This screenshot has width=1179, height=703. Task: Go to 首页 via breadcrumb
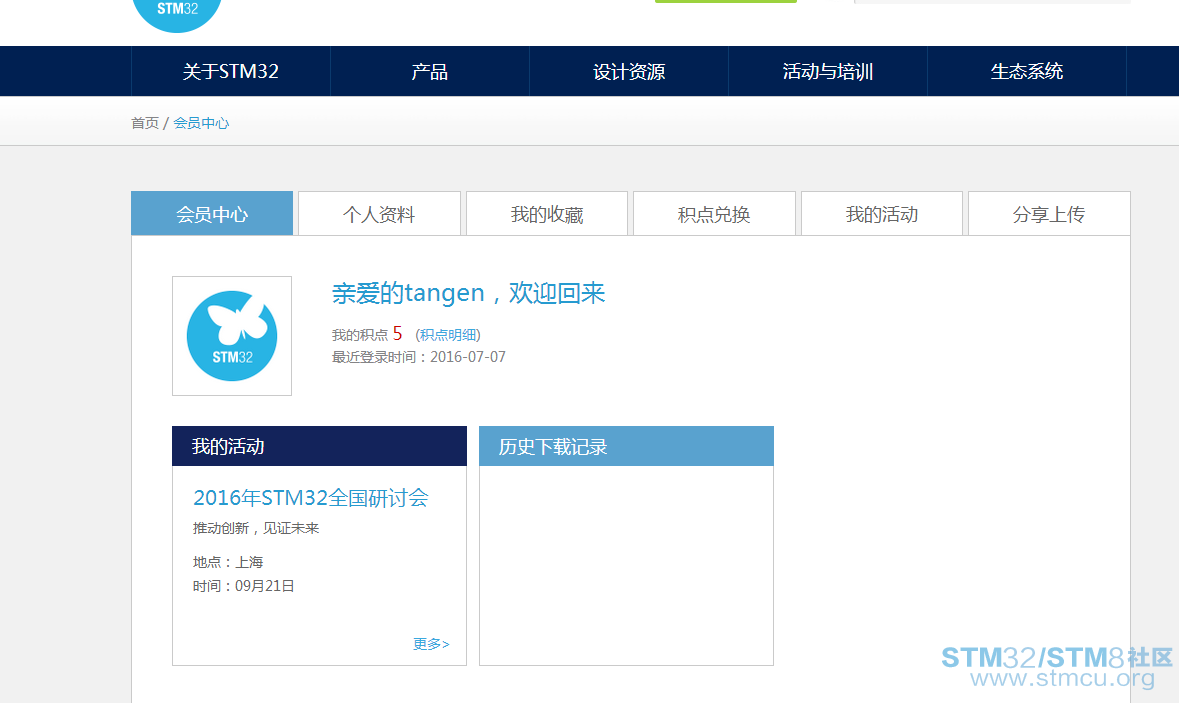[x=145, y=123]
